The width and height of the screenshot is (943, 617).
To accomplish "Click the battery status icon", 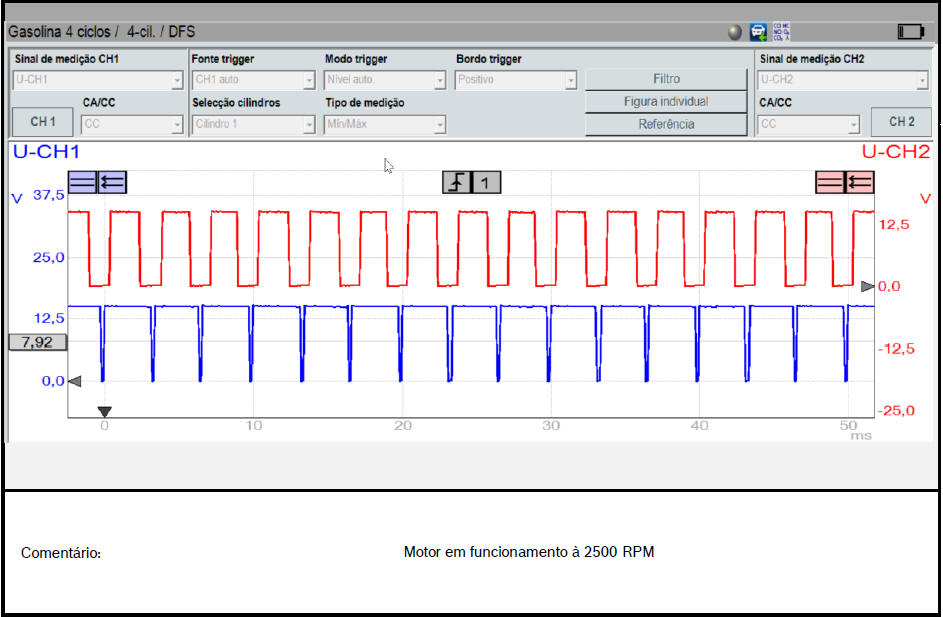I will pyautogui.click(x=910, y=32).
